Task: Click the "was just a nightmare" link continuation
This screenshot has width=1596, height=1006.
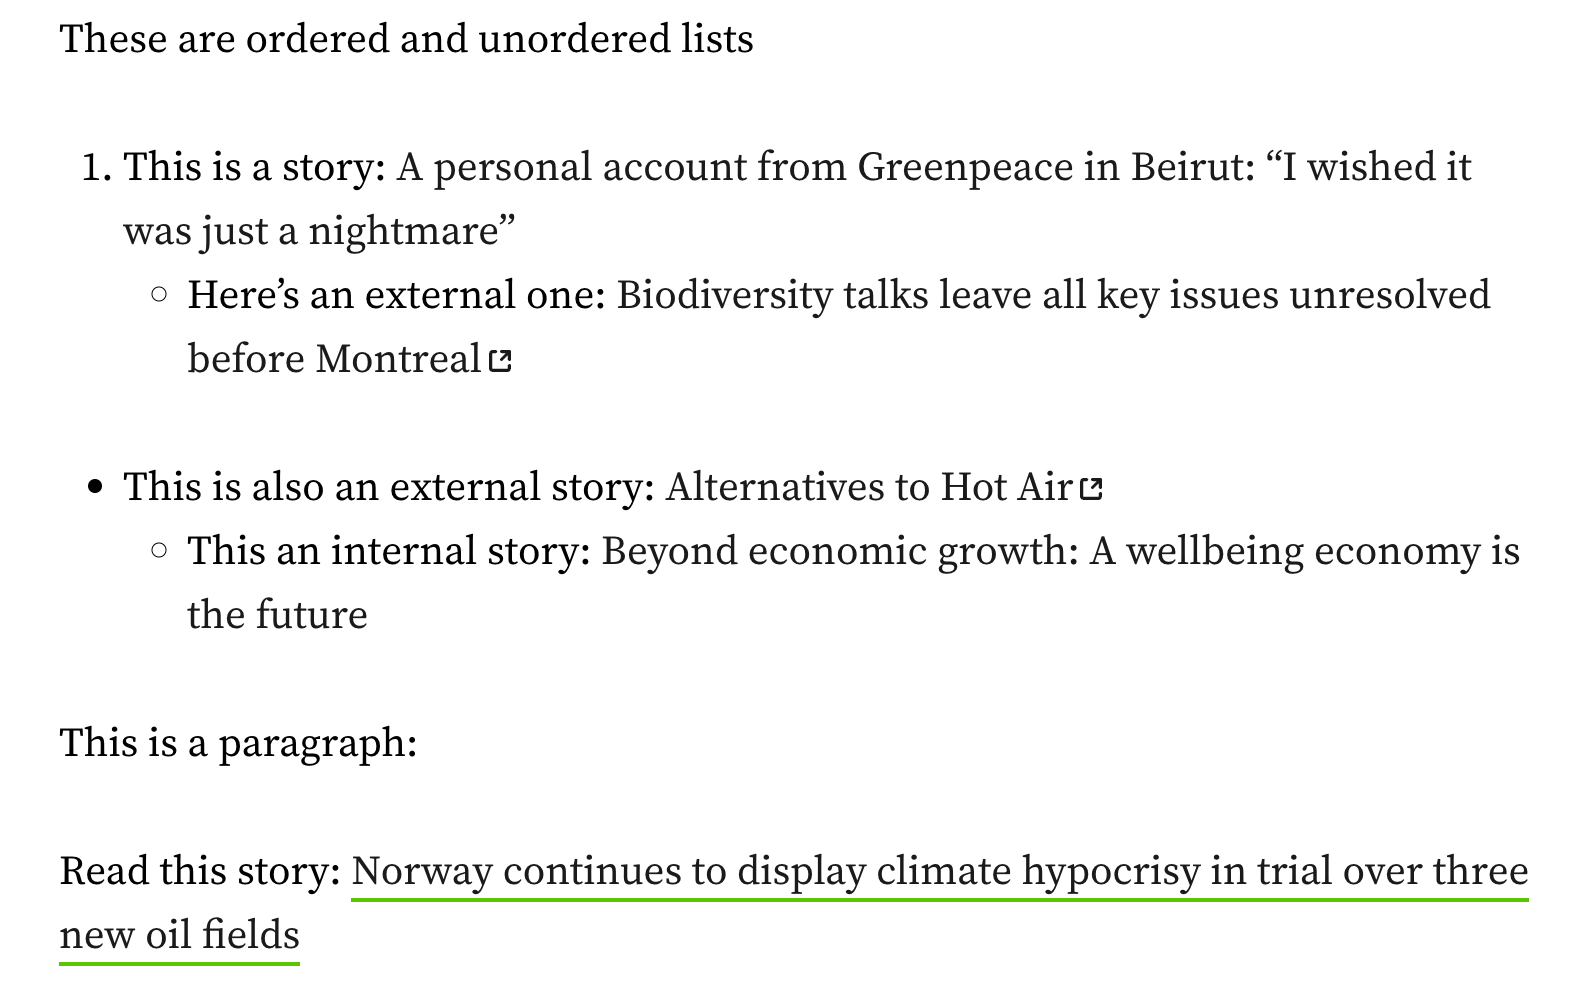Action: click(x=319, y=231)
